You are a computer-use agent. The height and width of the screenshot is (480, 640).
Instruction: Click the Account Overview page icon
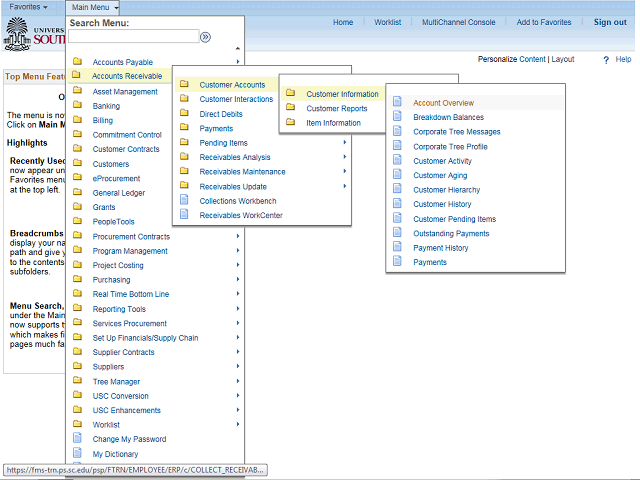[397, 102]
